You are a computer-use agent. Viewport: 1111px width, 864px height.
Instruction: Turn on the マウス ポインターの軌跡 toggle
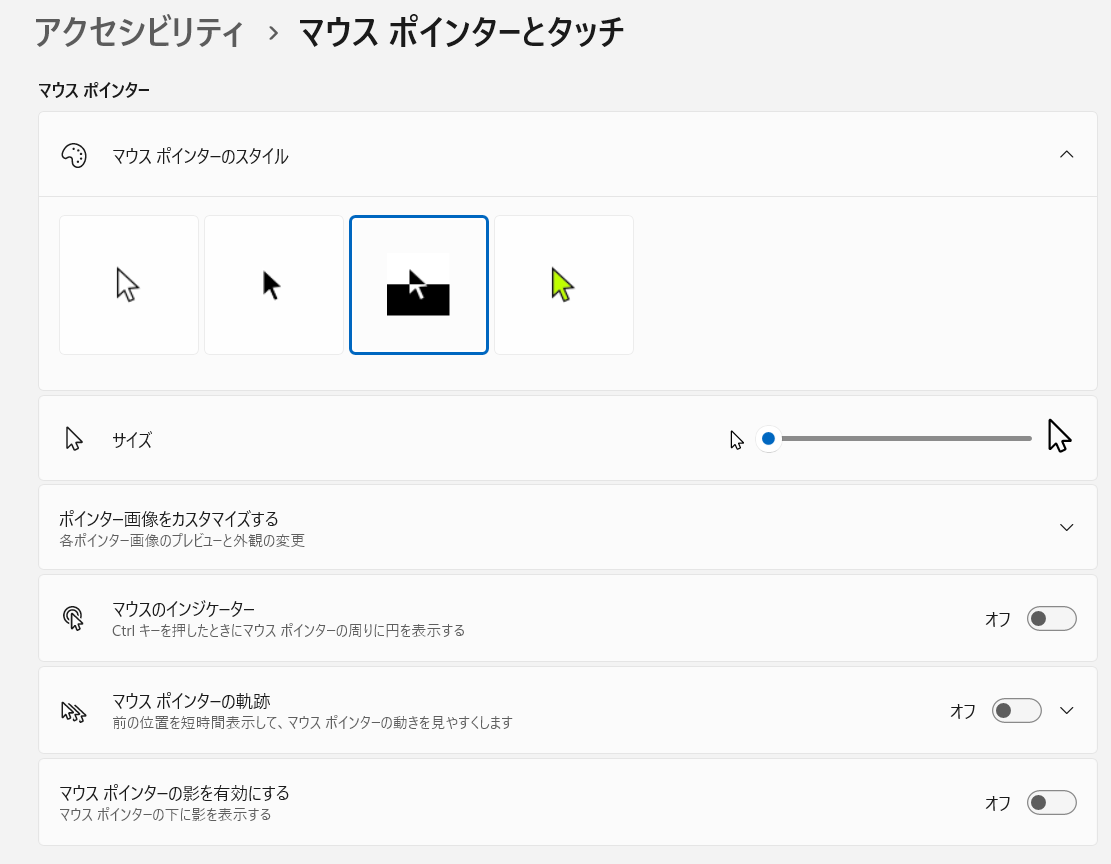(1016, 711)
